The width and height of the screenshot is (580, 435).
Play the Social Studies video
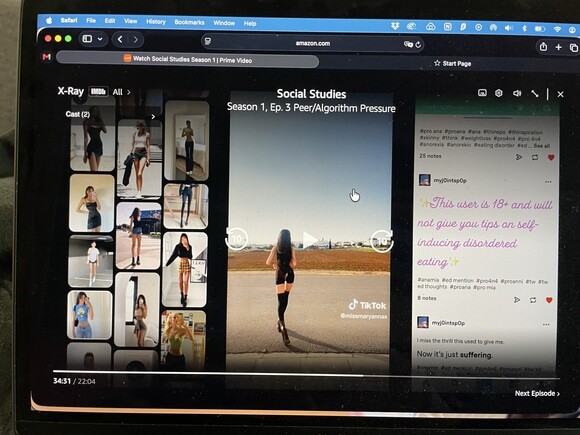[x=310, y=241]
